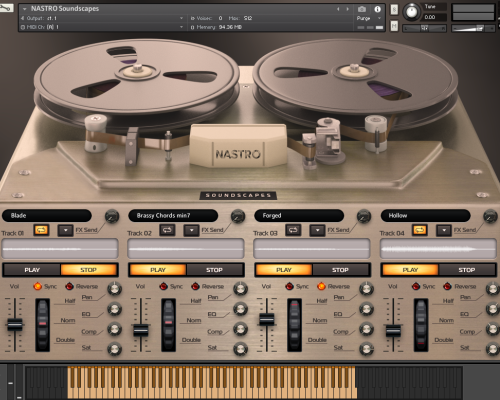Click Track 03 volume fader
500x400 pixels.
tap(267, 319)
